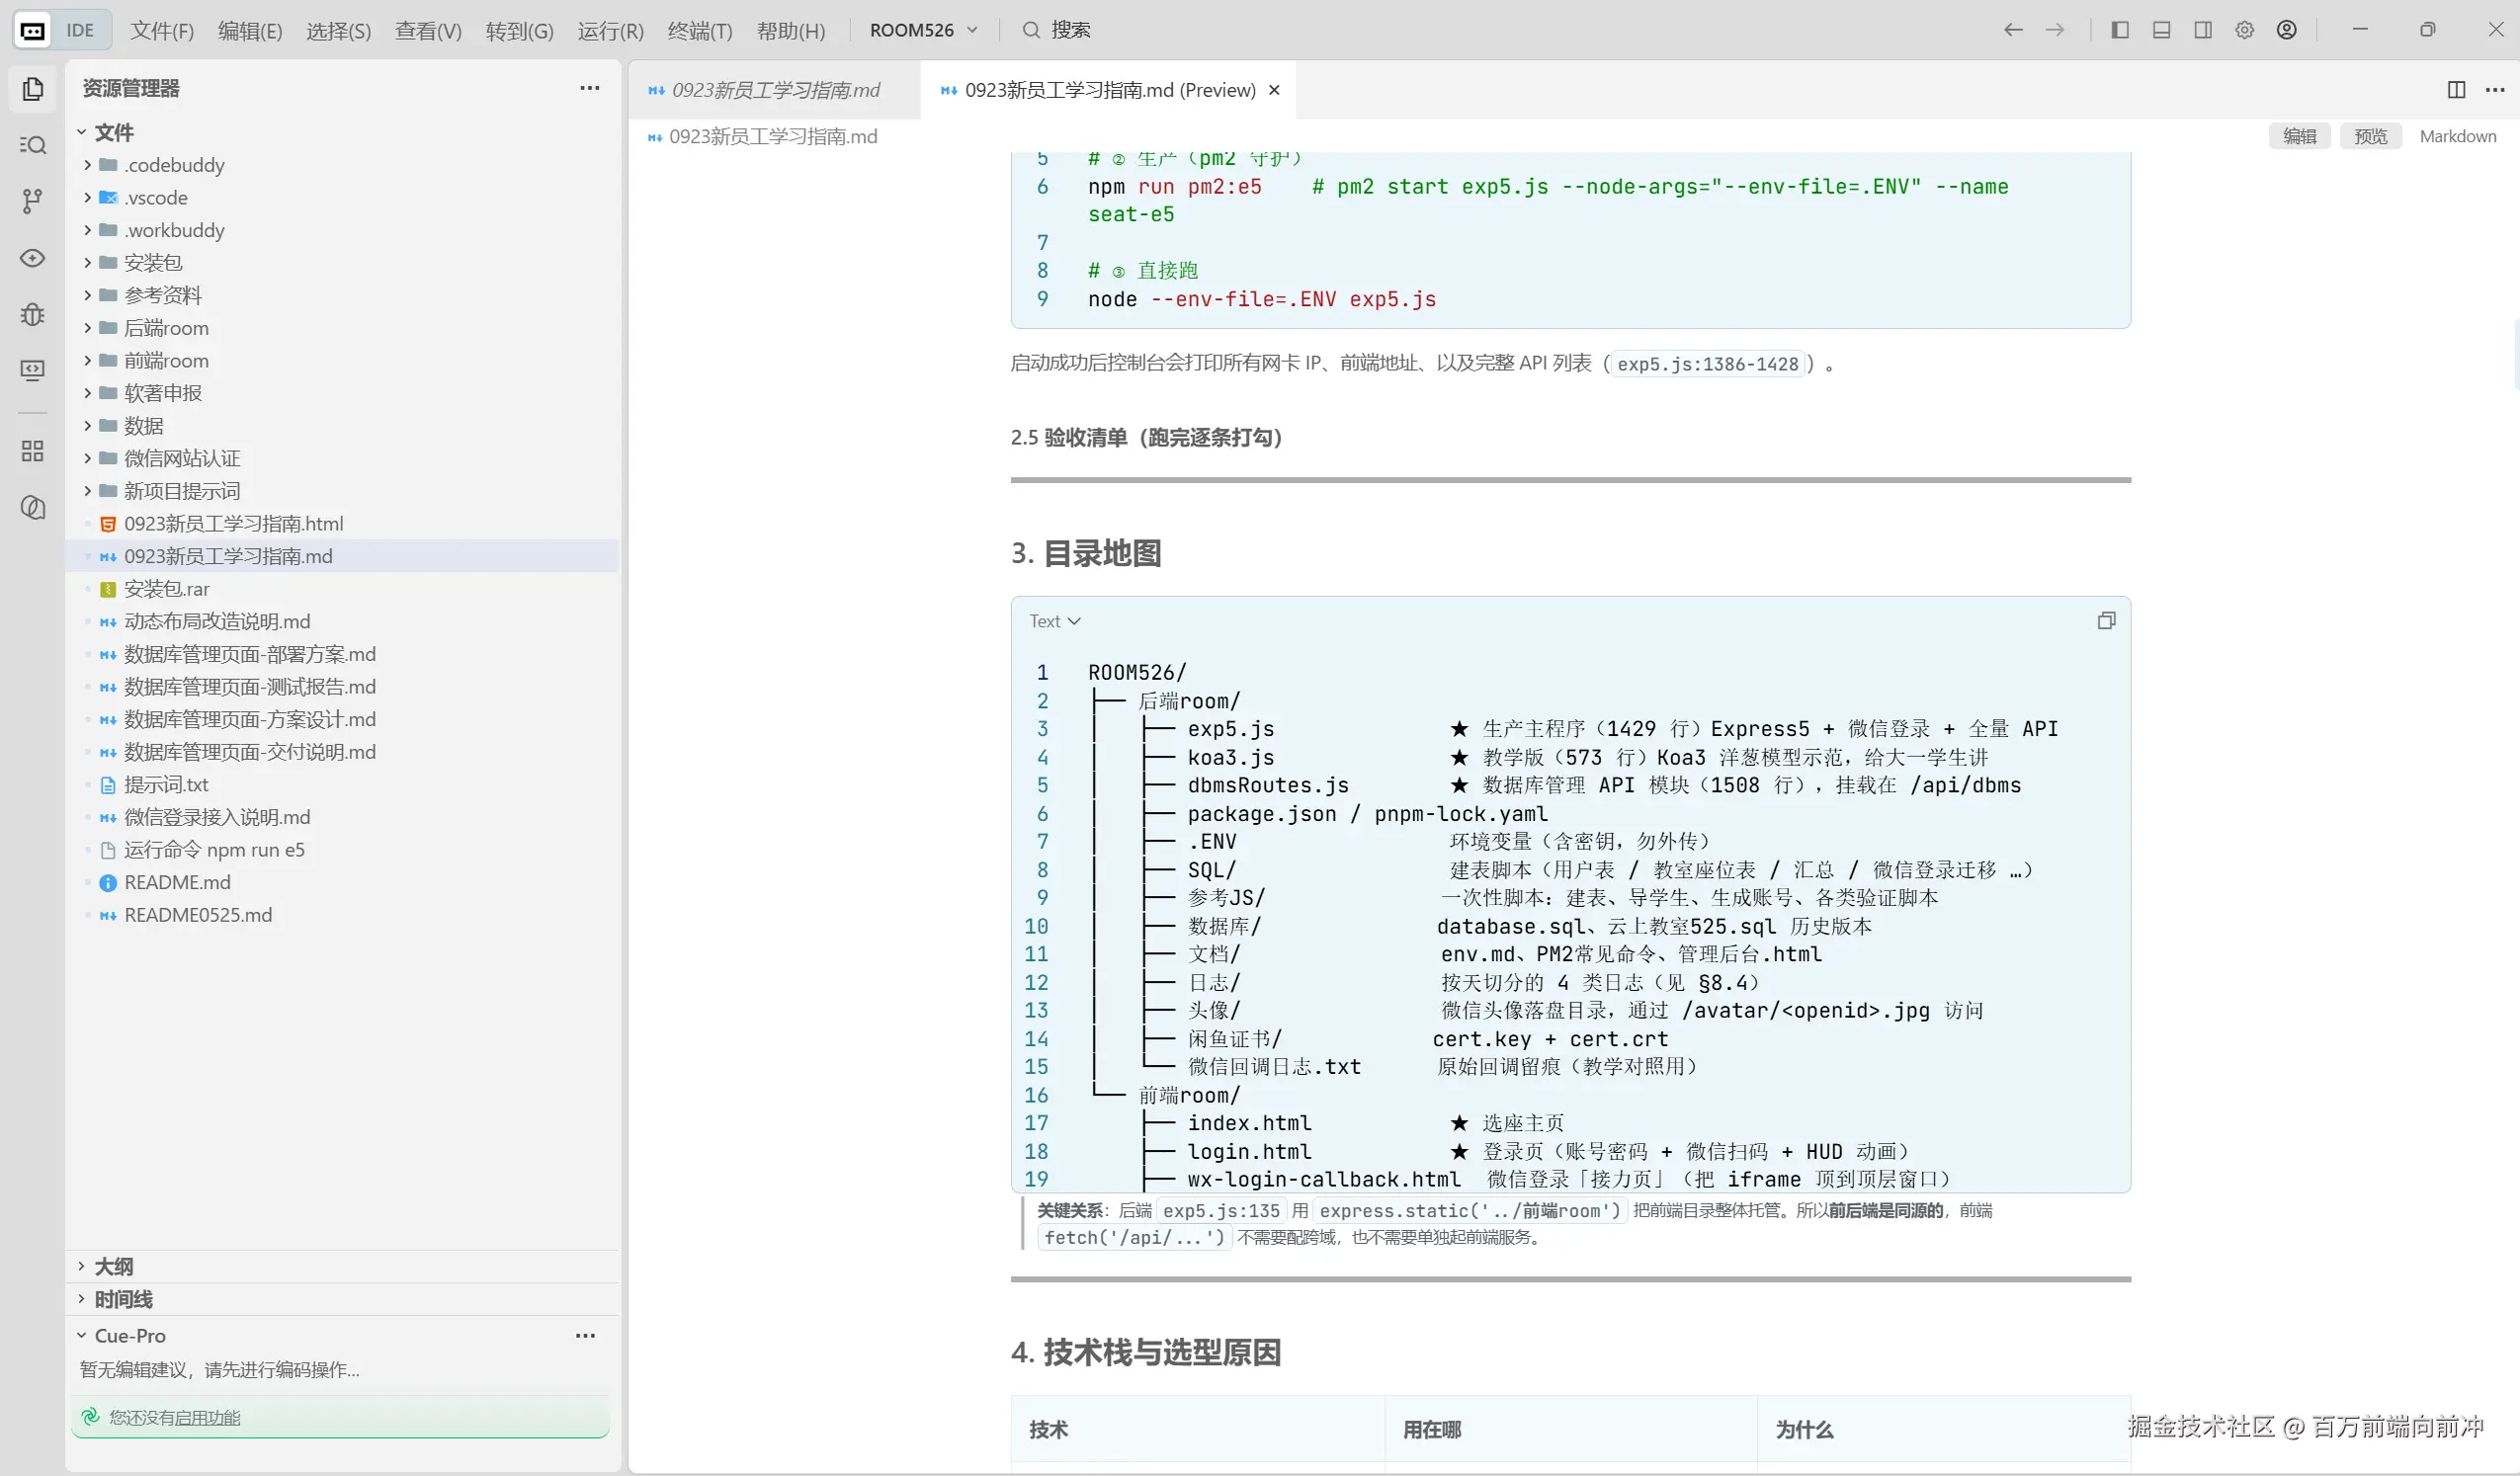Click the 您还没有启用功能 notice bar
2520x1476 pixels.
[340, 1416]
